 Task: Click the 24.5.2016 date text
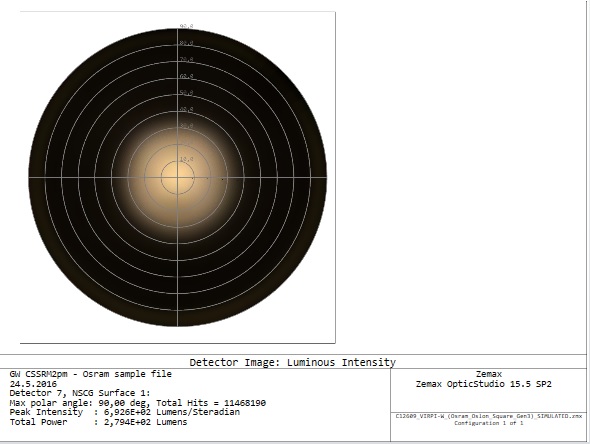tap(33, 384)
